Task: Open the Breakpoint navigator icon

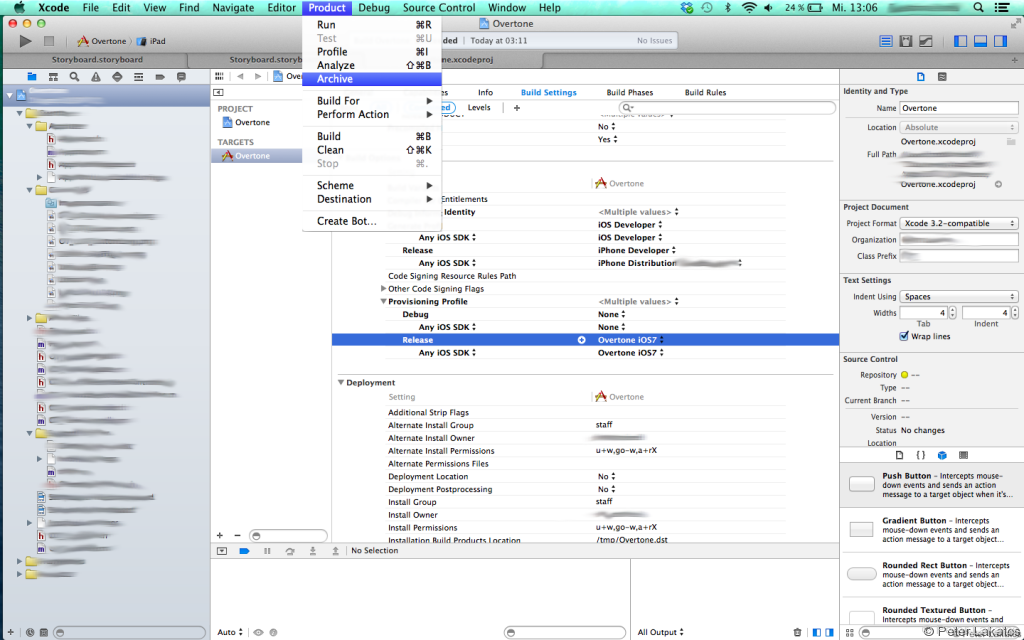Action: pos(160,76)
